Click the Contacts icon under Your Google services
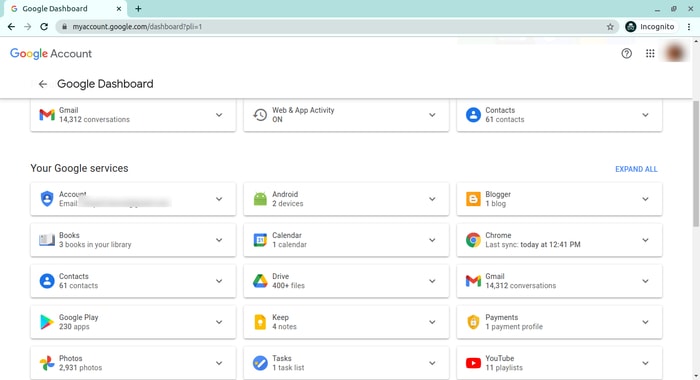The image size is (700, 380). click(47, 281)
